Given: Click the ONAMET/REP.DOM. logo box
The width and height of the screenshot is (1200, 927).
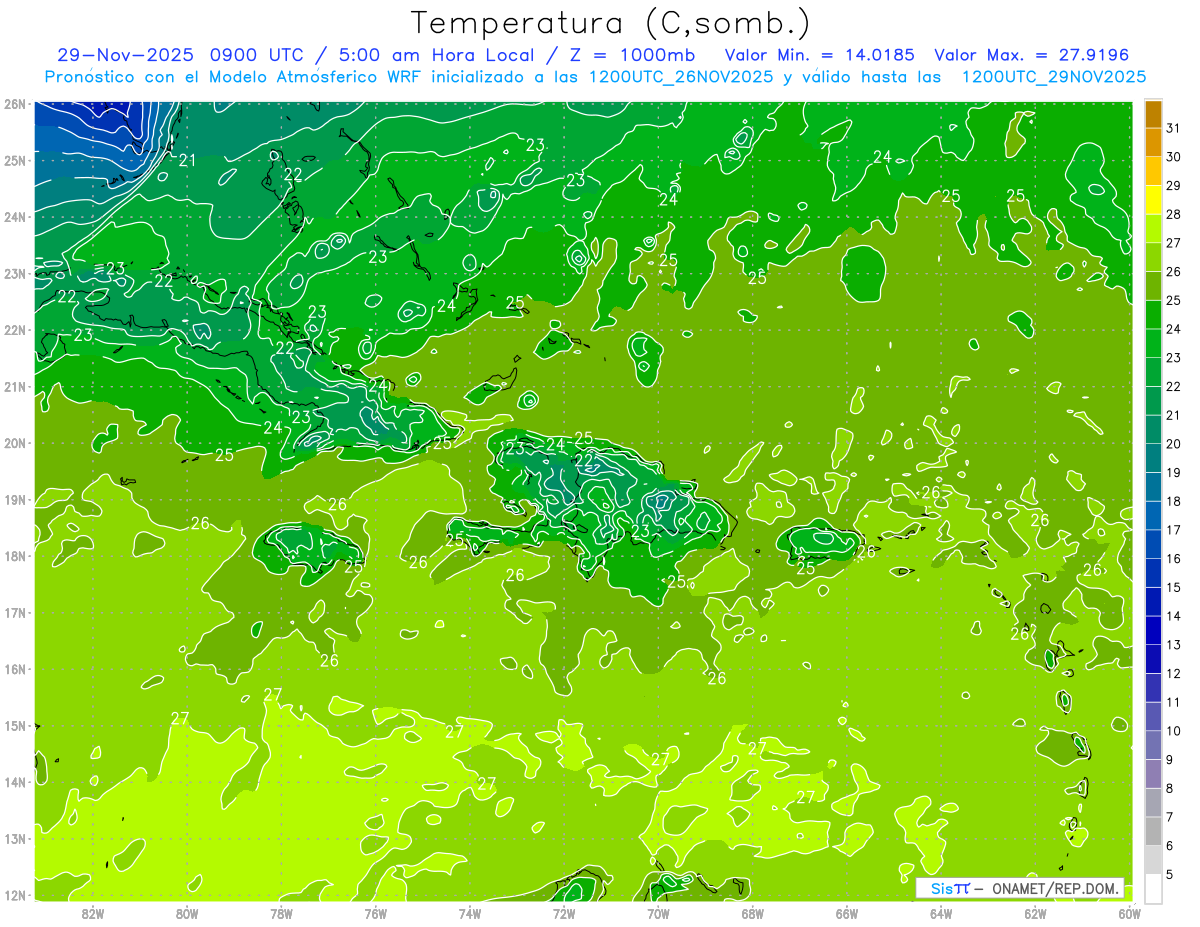Looking at the screenshot, I should pos(1020,888).
